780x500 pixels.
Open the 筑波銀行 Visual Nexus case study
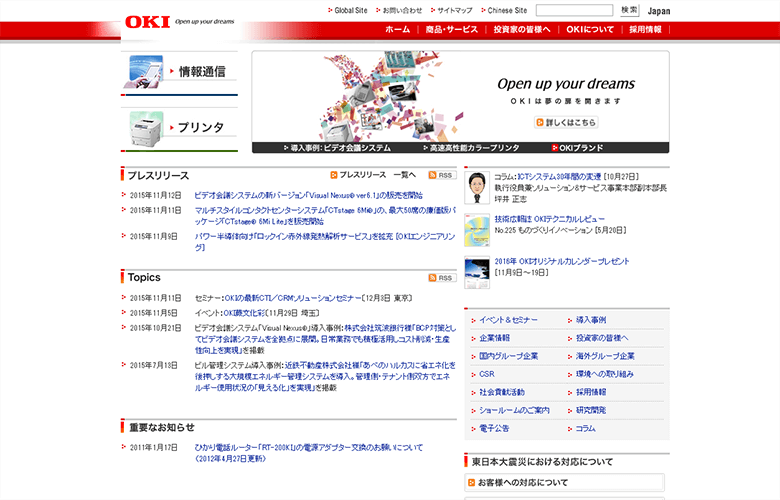[325, 339]
